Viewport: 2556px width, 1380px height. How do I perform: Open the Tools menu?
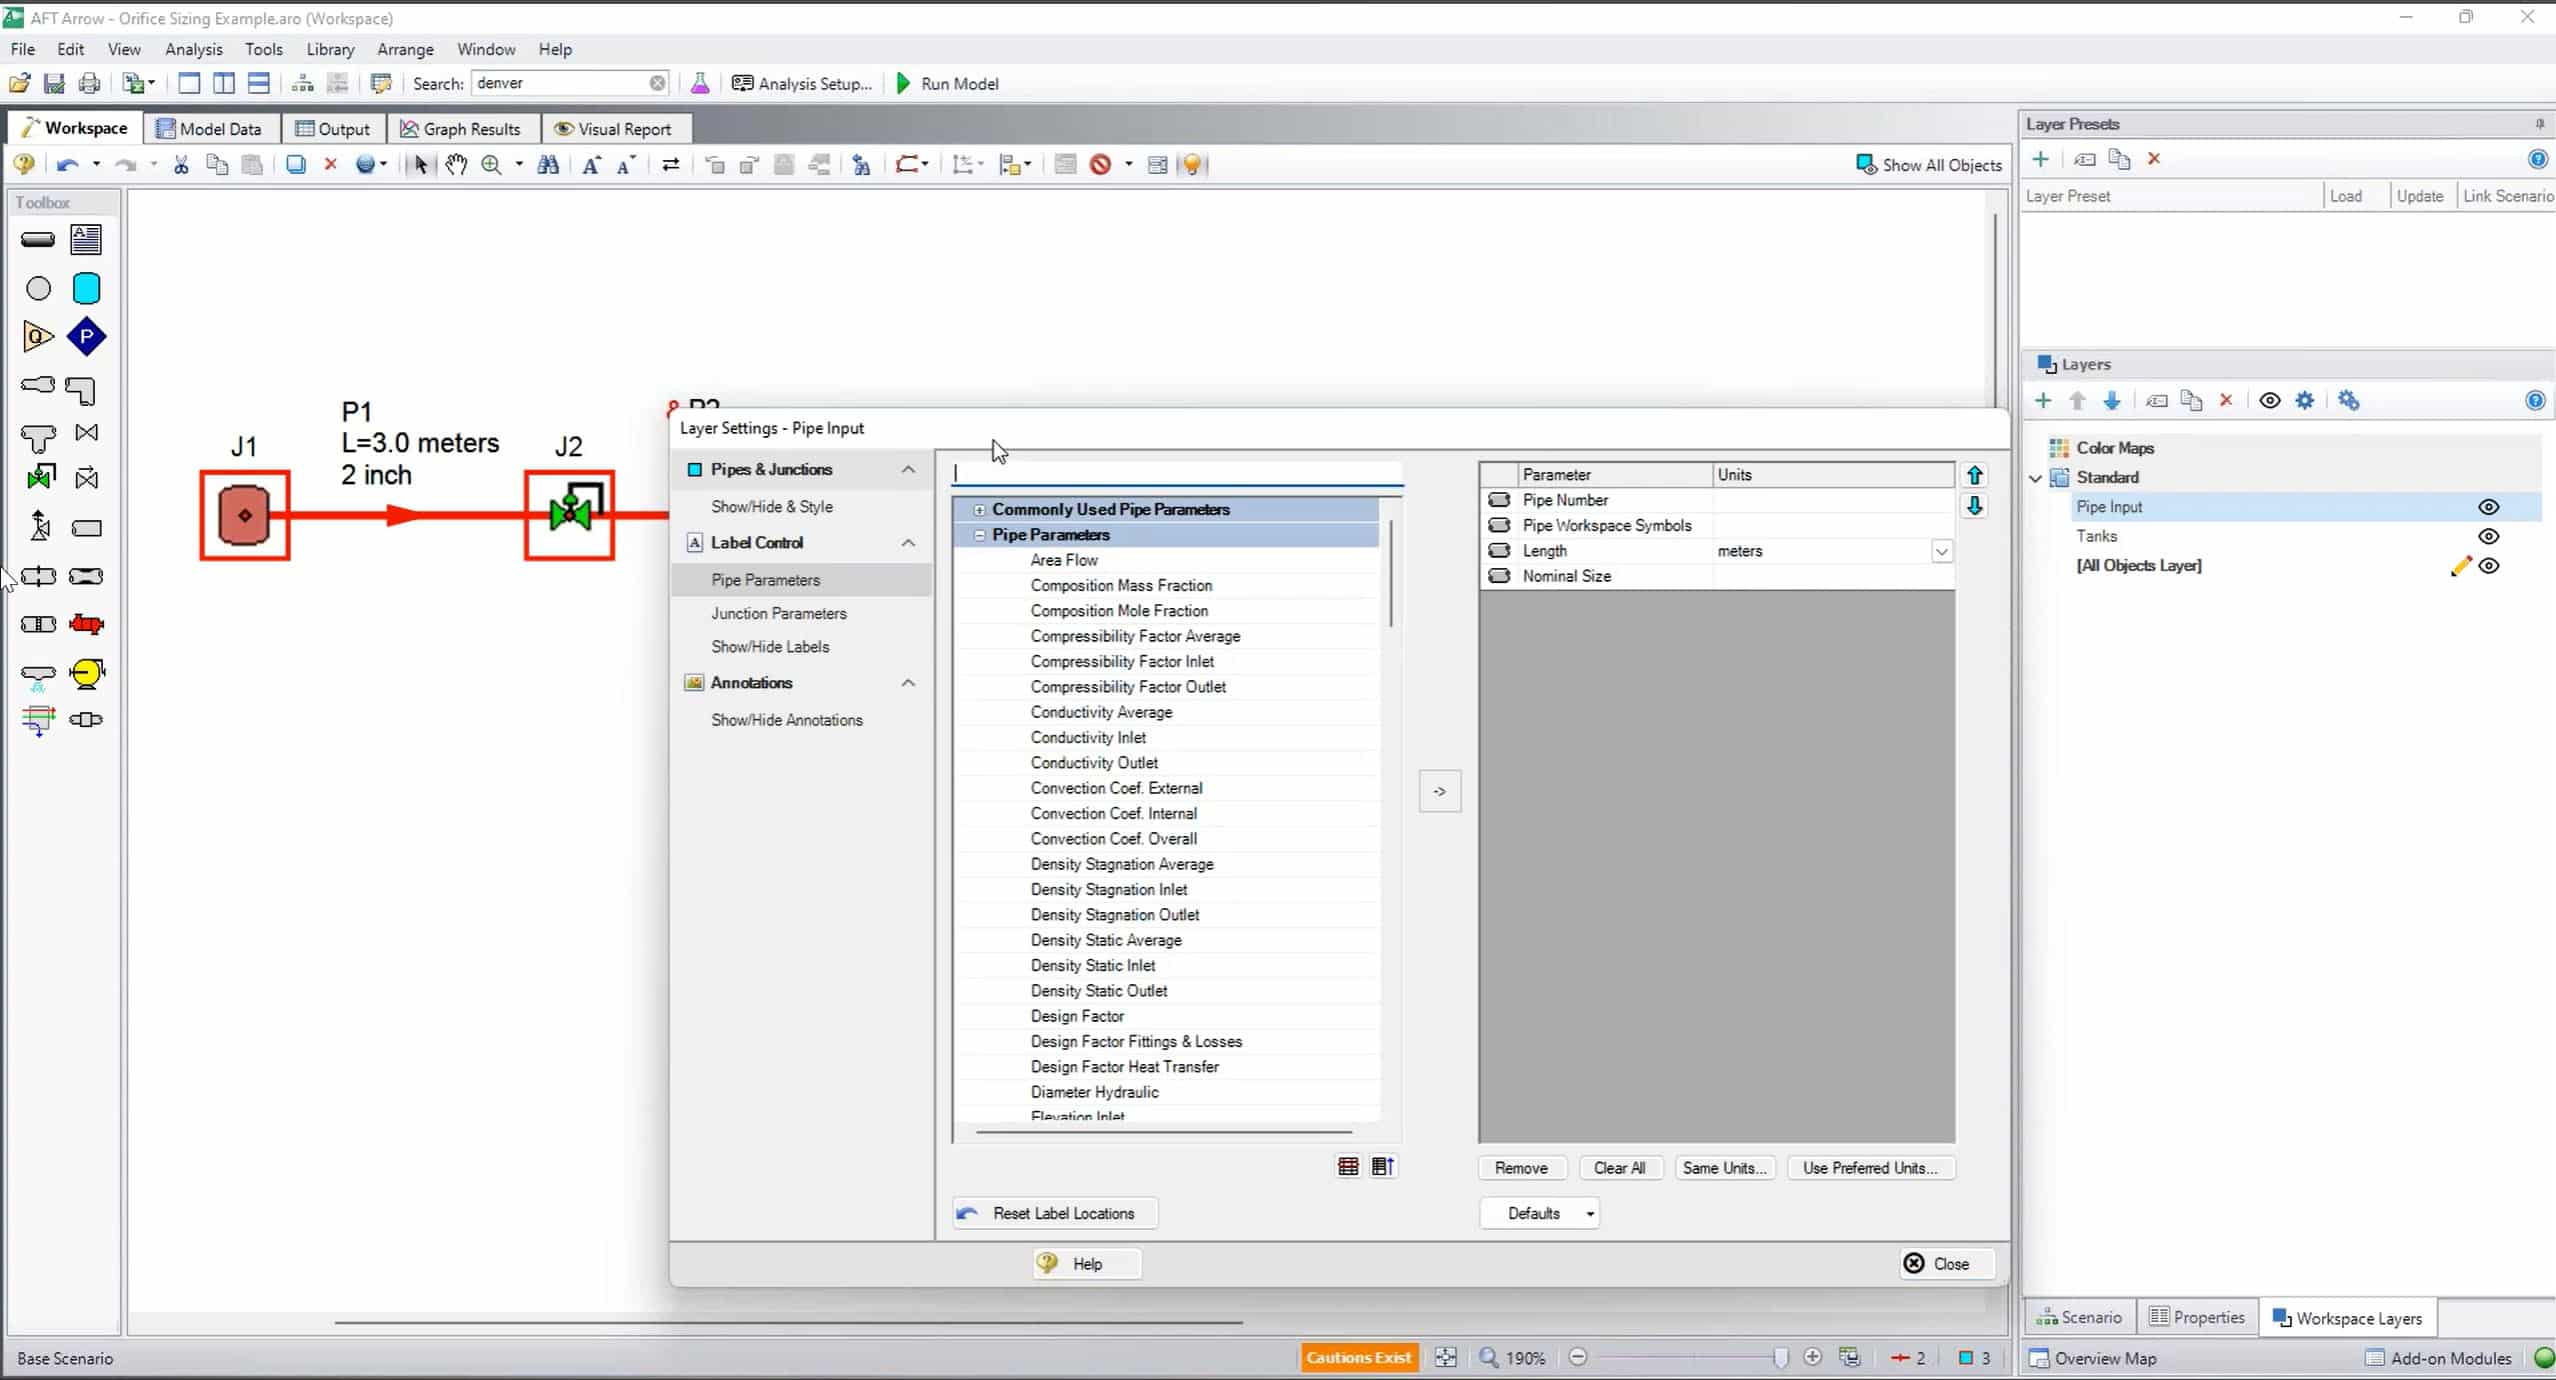(263, 49)
